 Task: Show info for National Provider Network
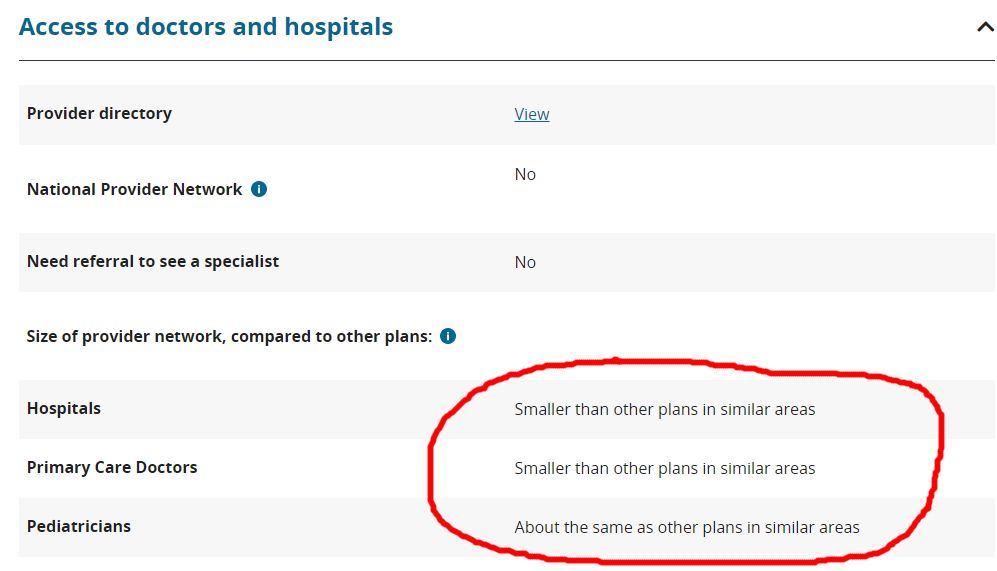tap(259, 189)
